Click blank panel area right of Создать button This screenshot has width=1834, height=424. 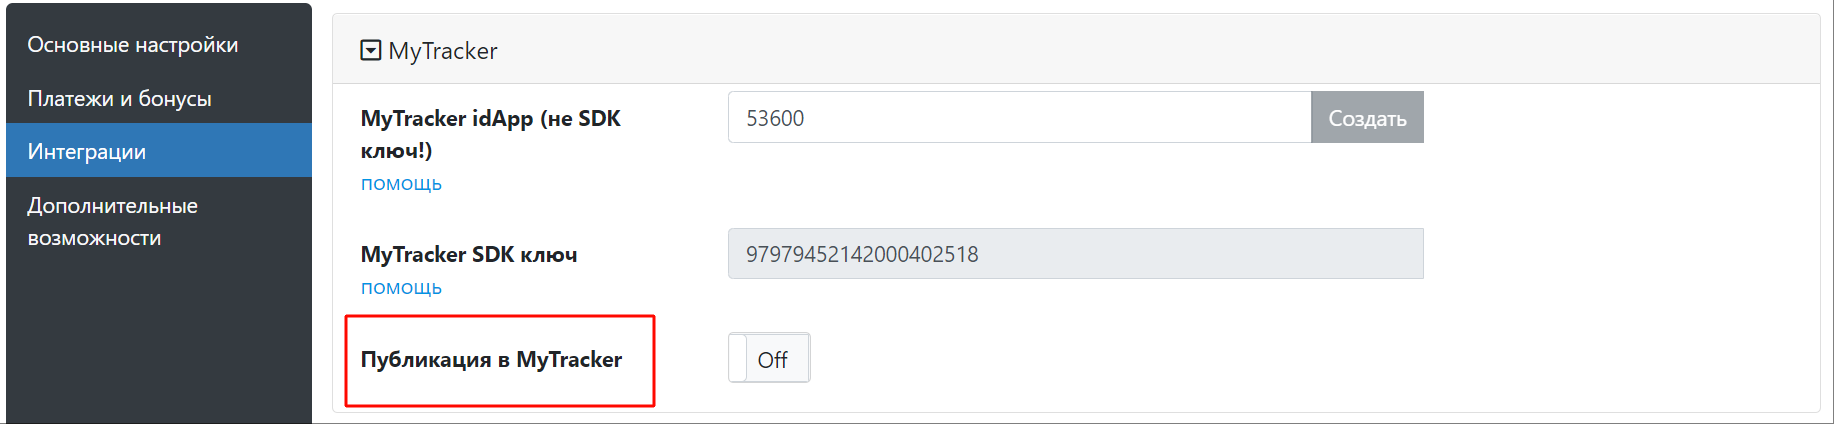pyautogui.click(x=1620, y=118)
